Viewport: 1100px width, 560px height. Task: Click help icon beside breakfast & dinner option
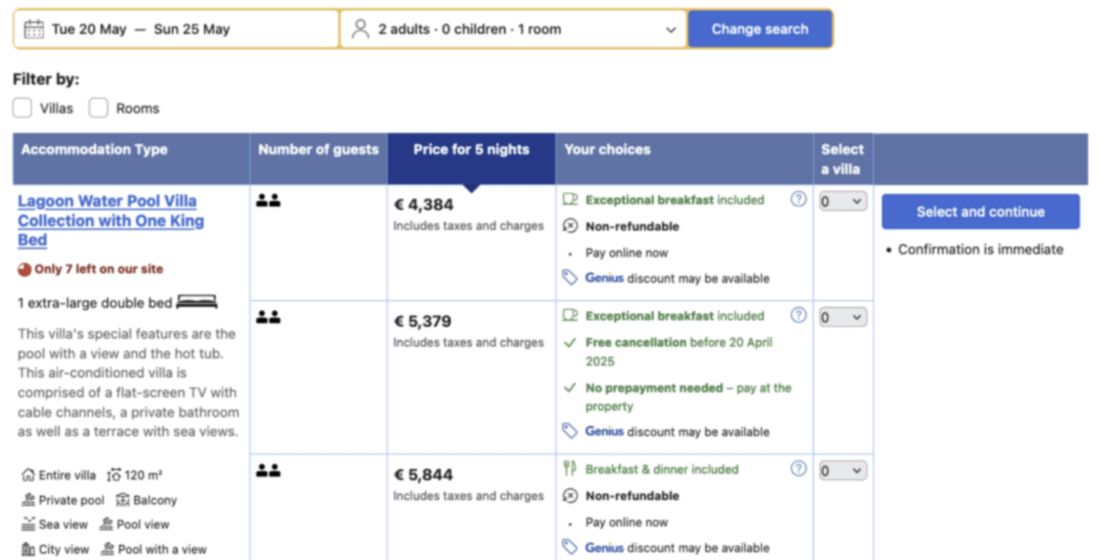[x=798, y=468]
